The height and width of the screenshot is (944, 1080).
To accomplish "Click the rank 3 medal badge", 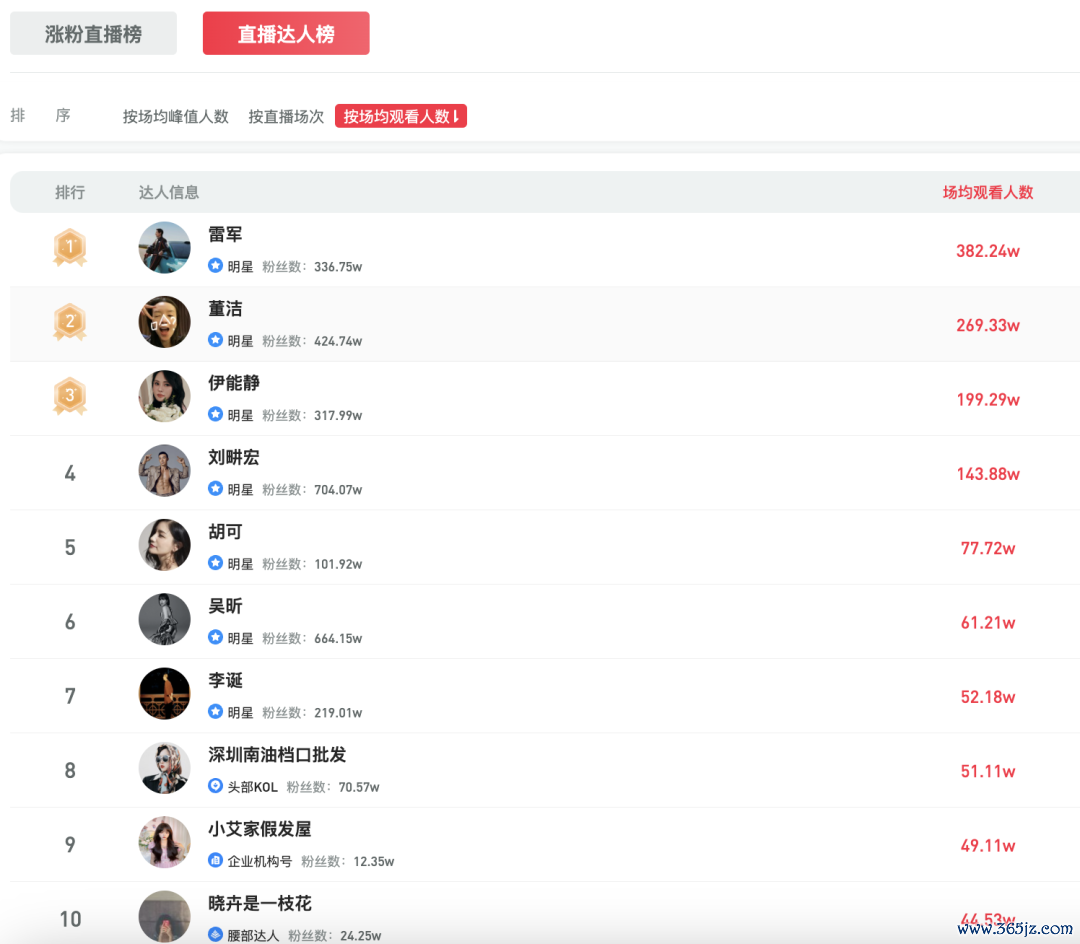I will (x=70, y=396).
